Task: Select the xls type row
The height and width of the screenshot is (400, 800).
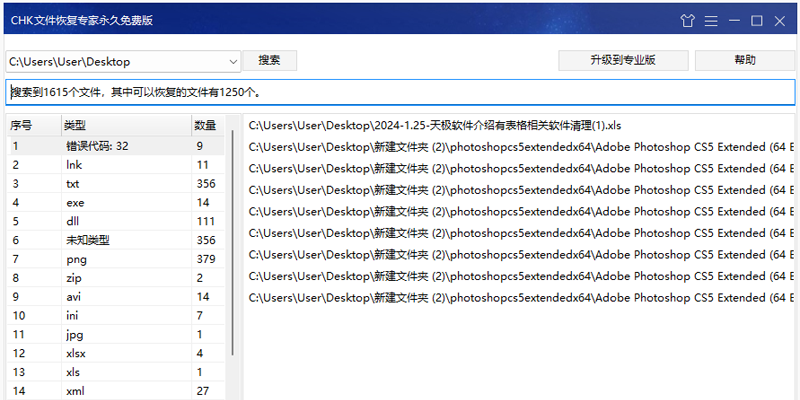Action: [116, 372]
